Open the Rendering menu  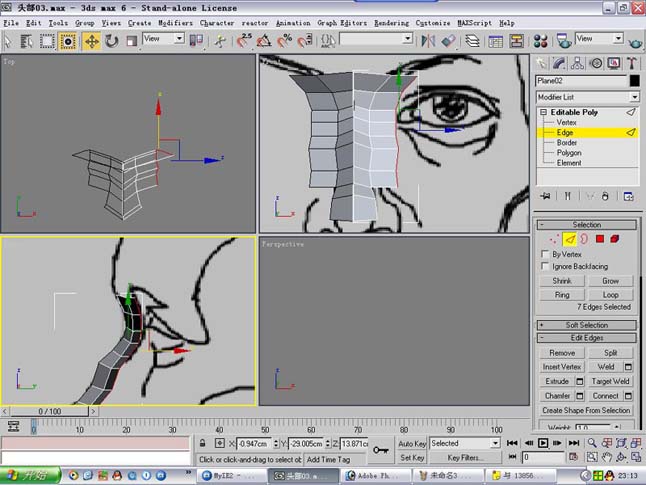point(392,23)
